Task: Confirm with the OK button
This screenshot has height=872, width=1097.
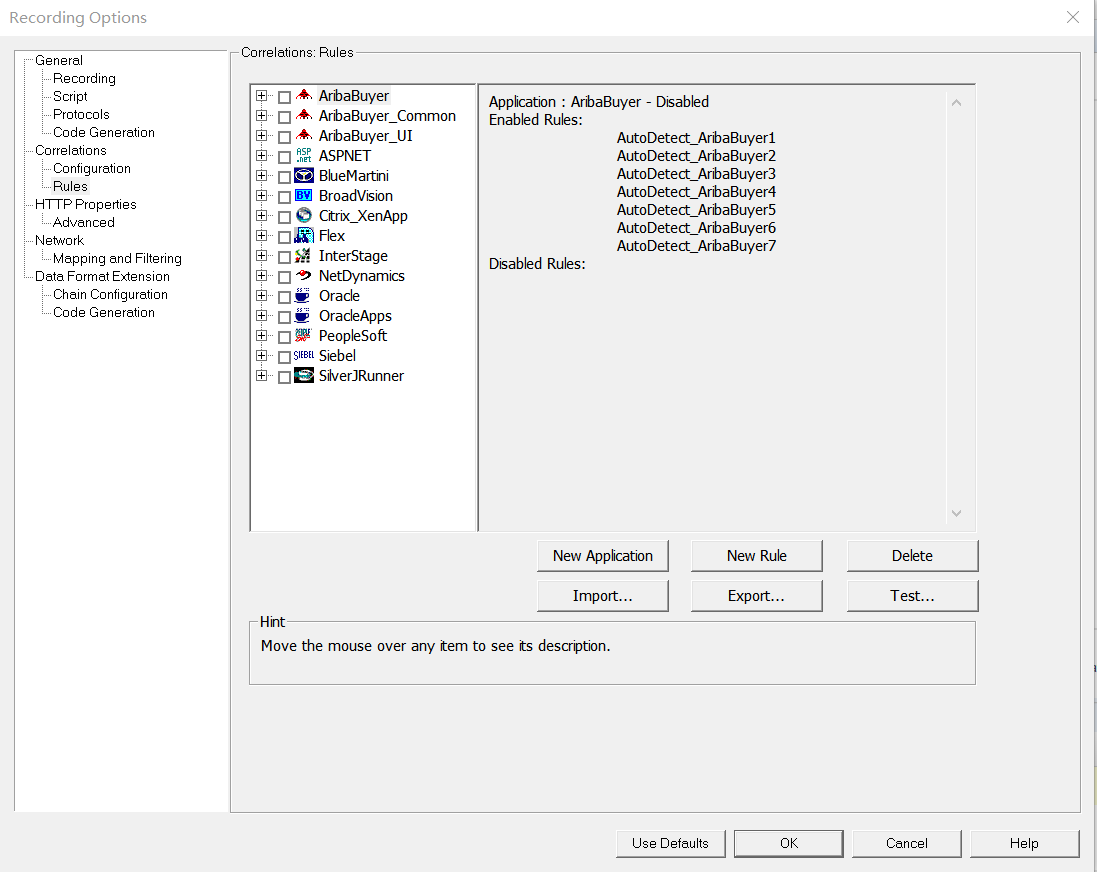Action: click(x=788, y=843)
